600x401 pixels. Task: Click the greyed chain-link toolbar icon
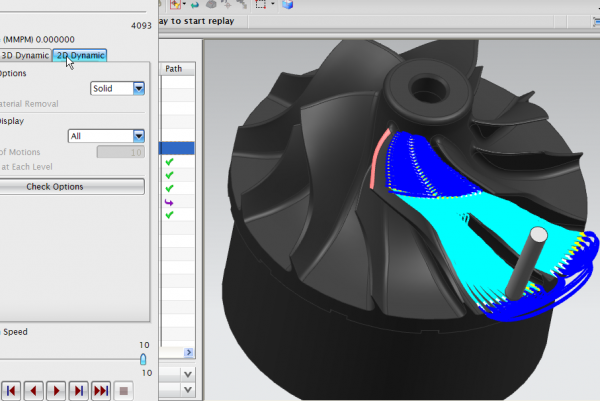coord(242,4)
